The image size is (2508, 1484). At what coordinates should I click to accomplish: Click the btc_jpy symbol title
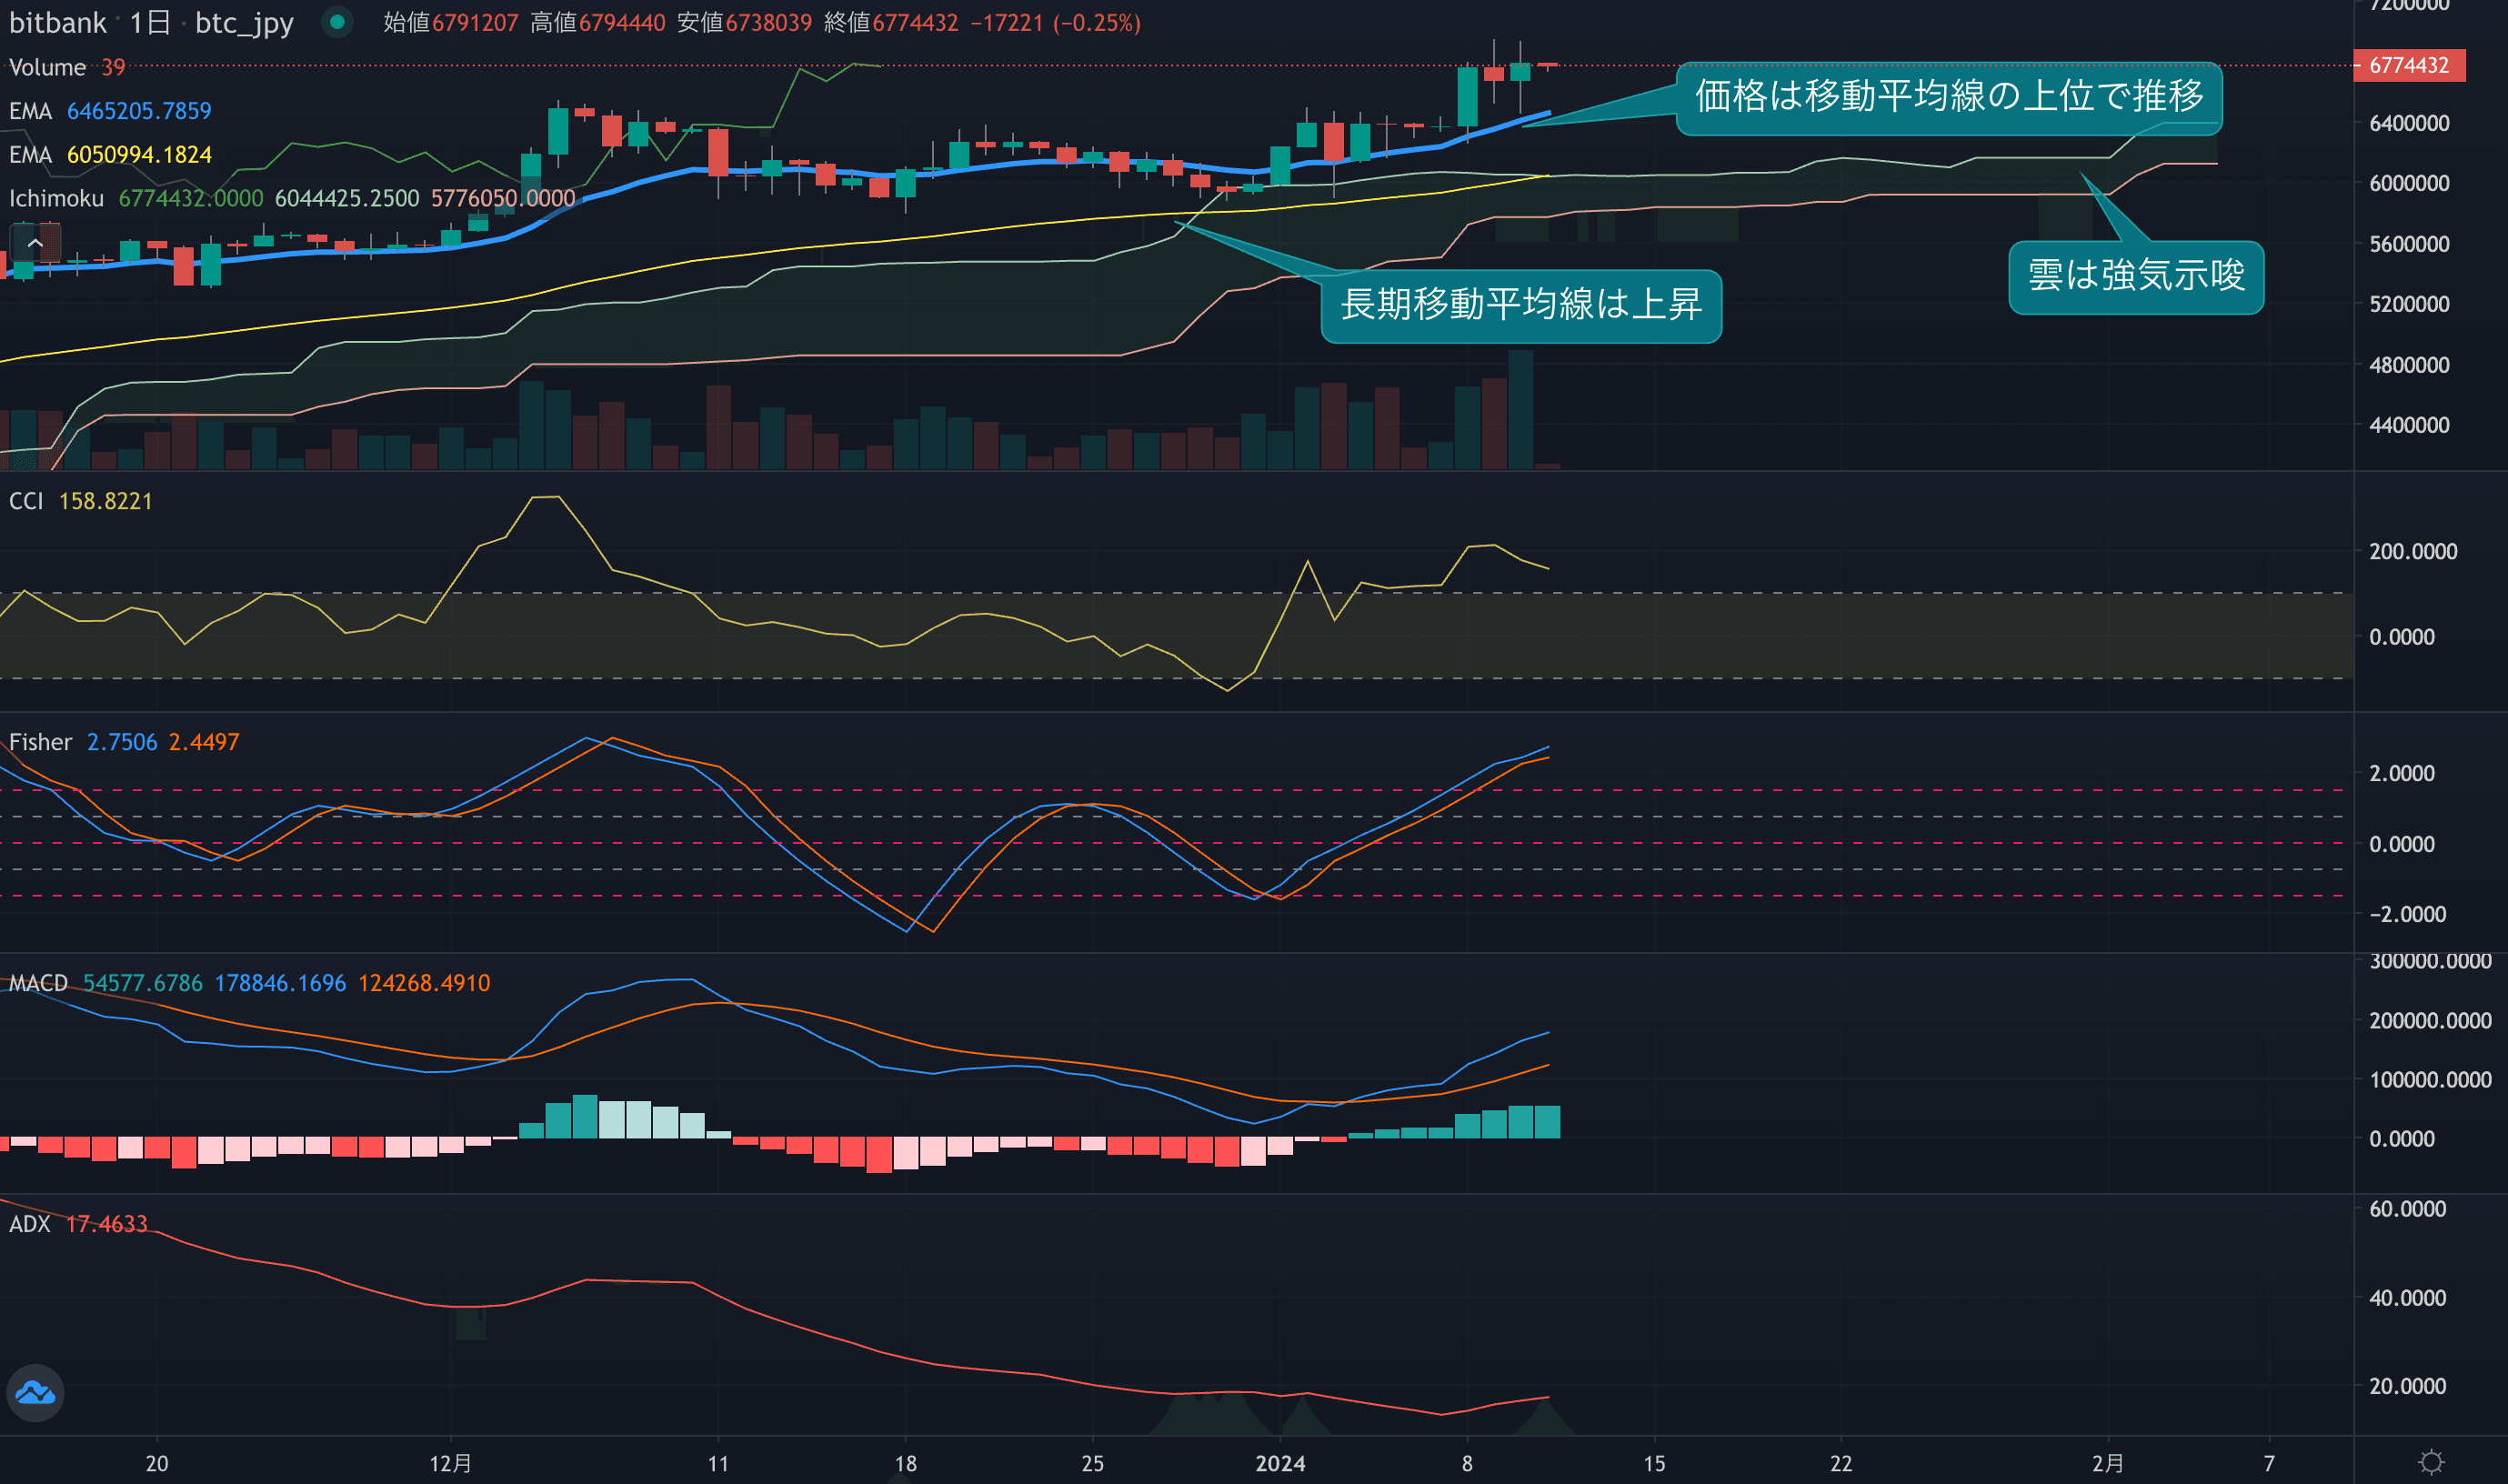click(244, 22)
